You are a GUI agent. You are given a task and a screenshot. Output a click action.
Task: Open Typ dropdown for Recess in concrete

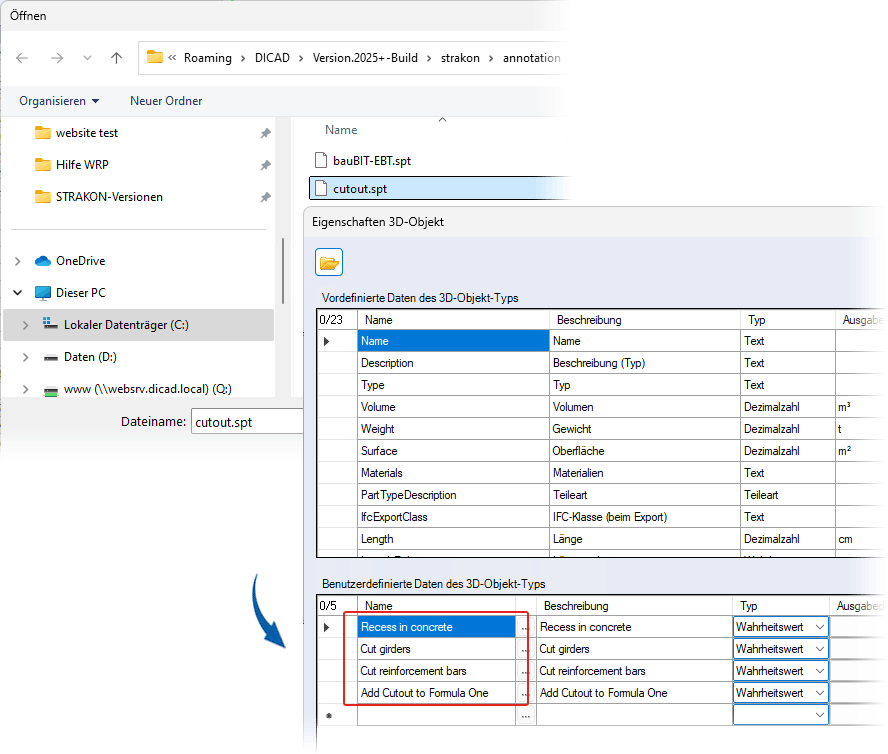[x=820, y=627]
